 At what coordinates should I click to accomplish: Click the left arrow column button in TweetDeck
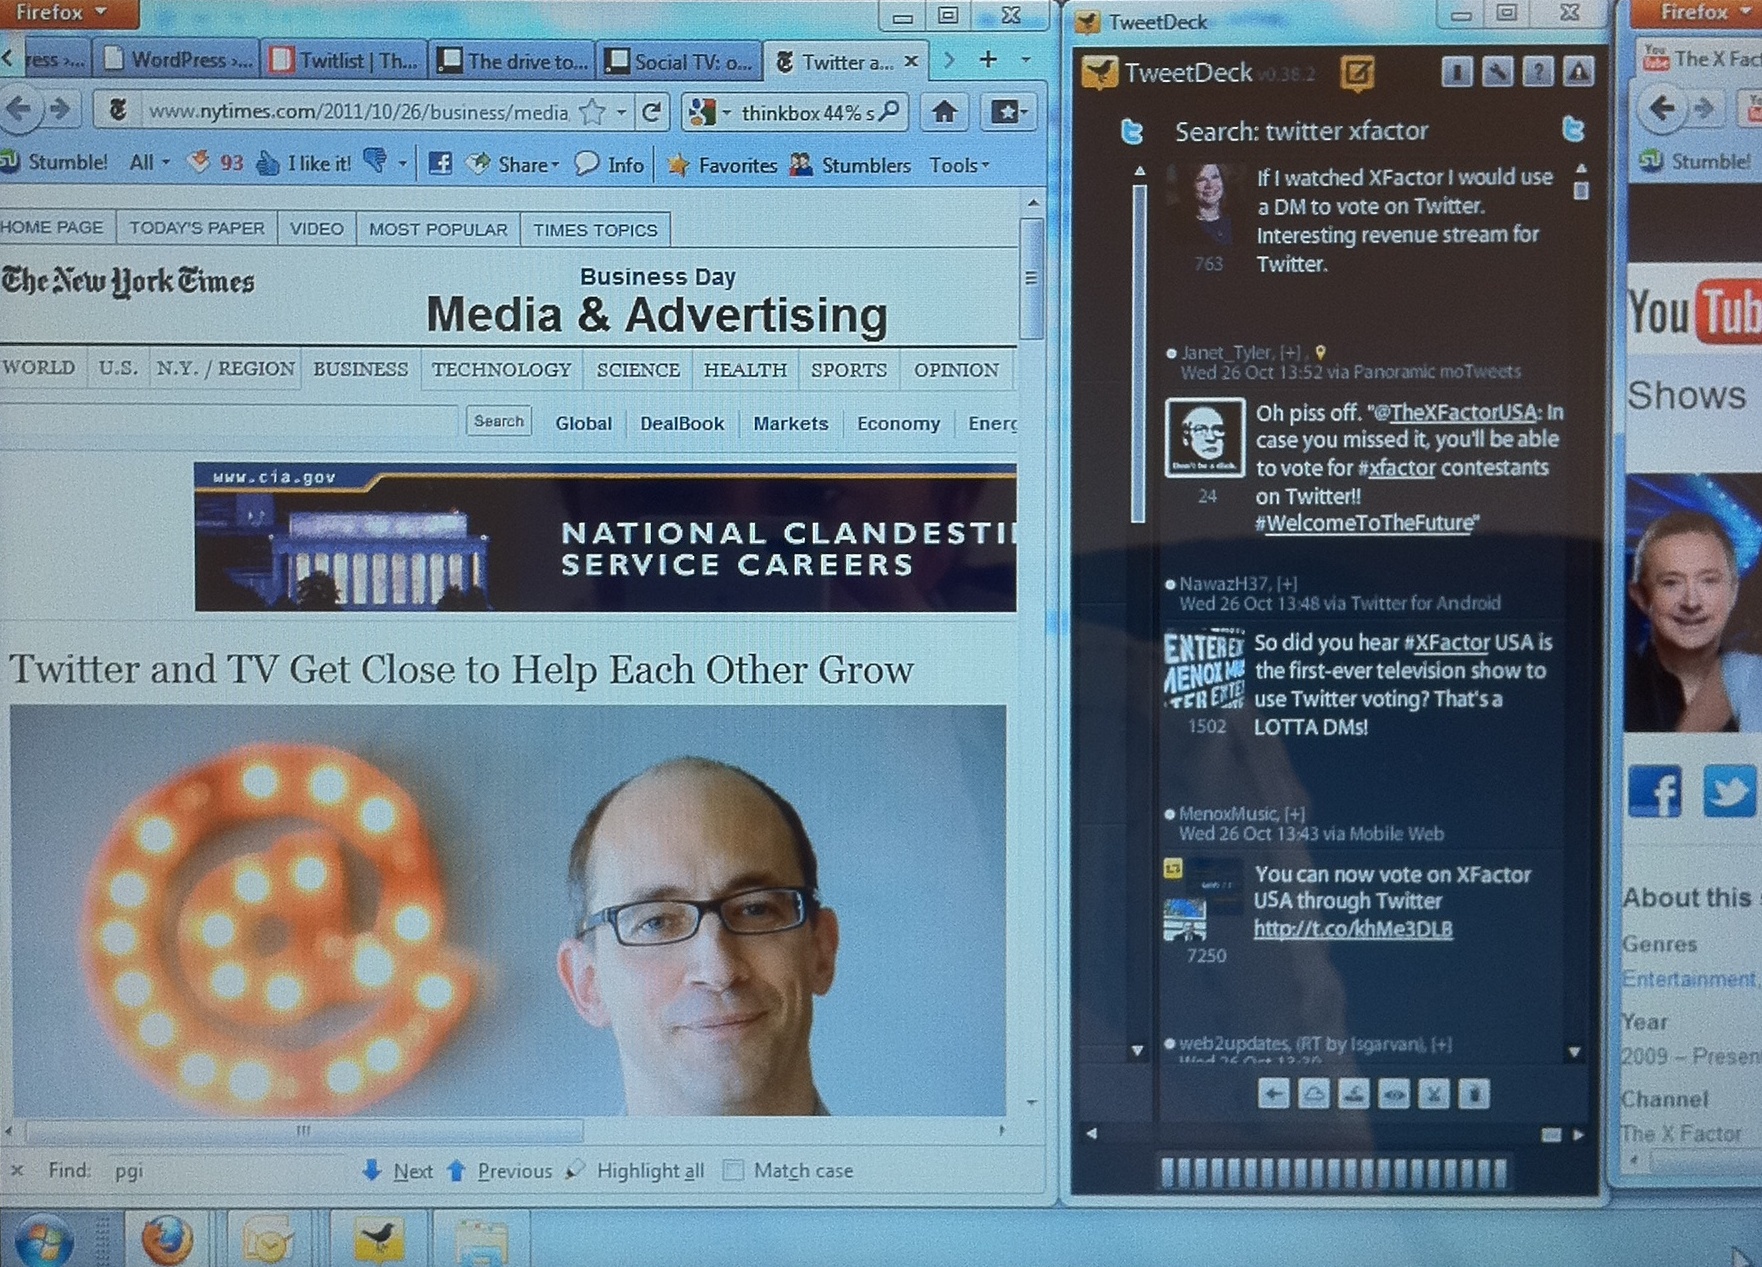coord(1273,1094)
